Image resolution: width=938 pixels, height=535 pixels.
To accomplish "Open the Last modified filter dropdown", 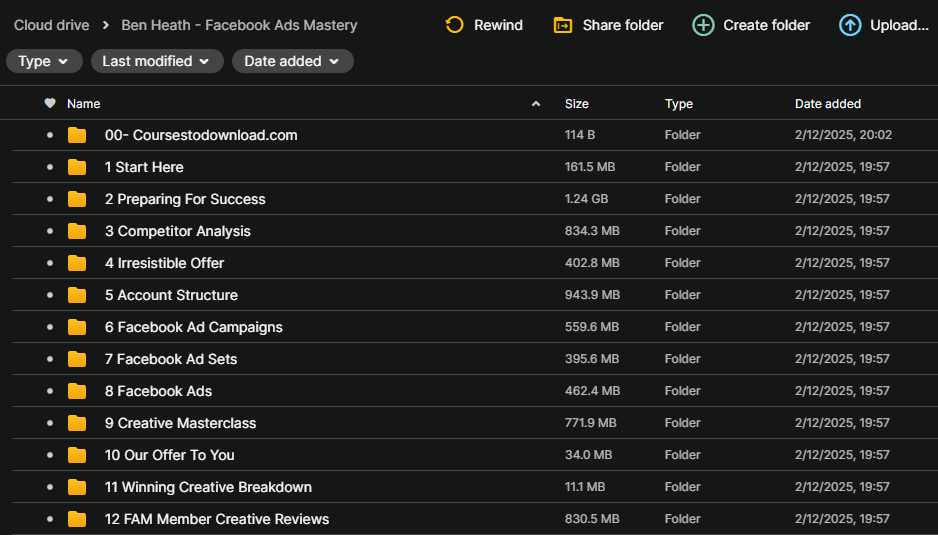I will point(157,61).
